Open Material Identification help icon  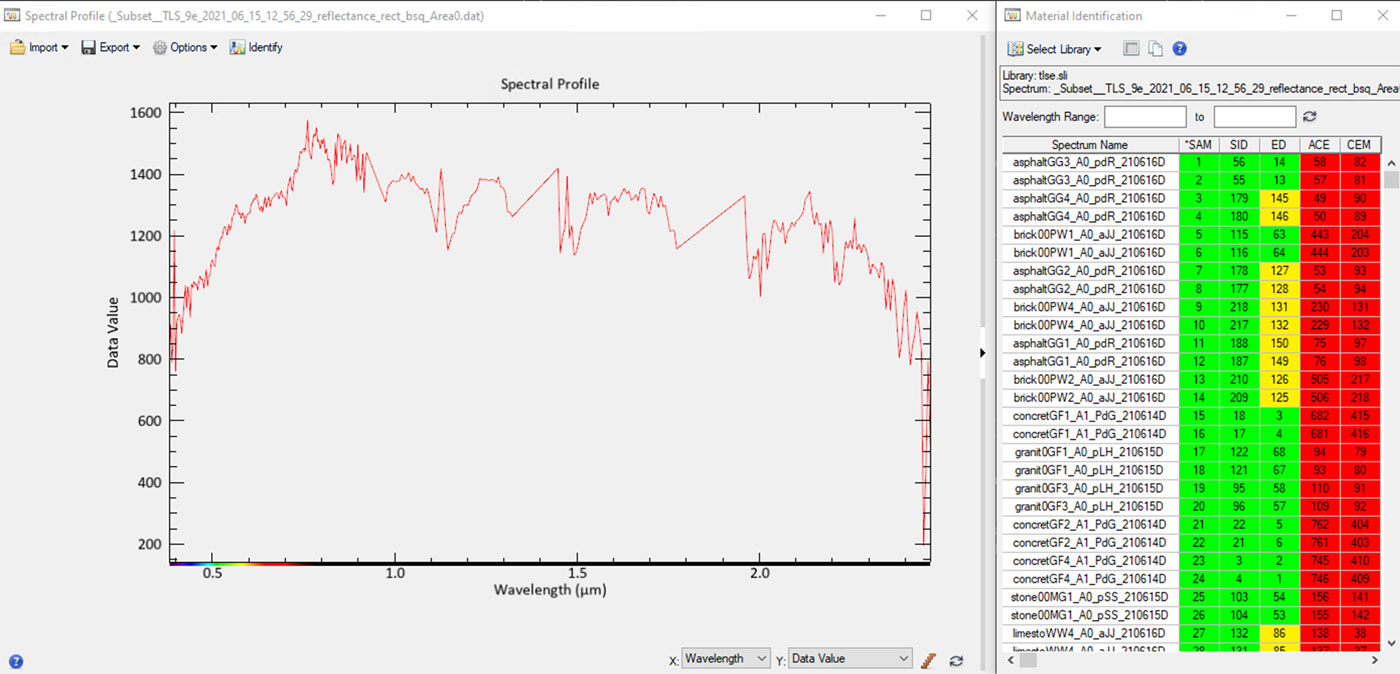[1179, 49]
